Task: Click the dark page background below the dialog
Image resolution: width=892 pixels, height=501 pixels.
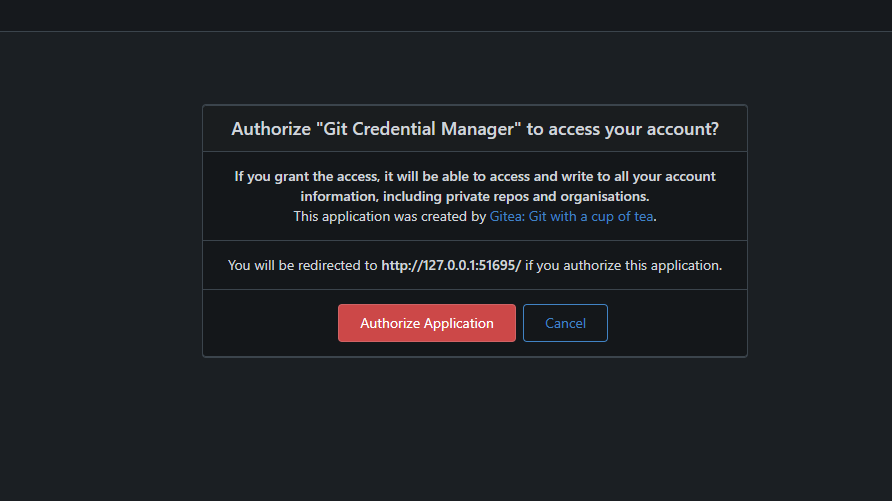Action: point(446,430)
